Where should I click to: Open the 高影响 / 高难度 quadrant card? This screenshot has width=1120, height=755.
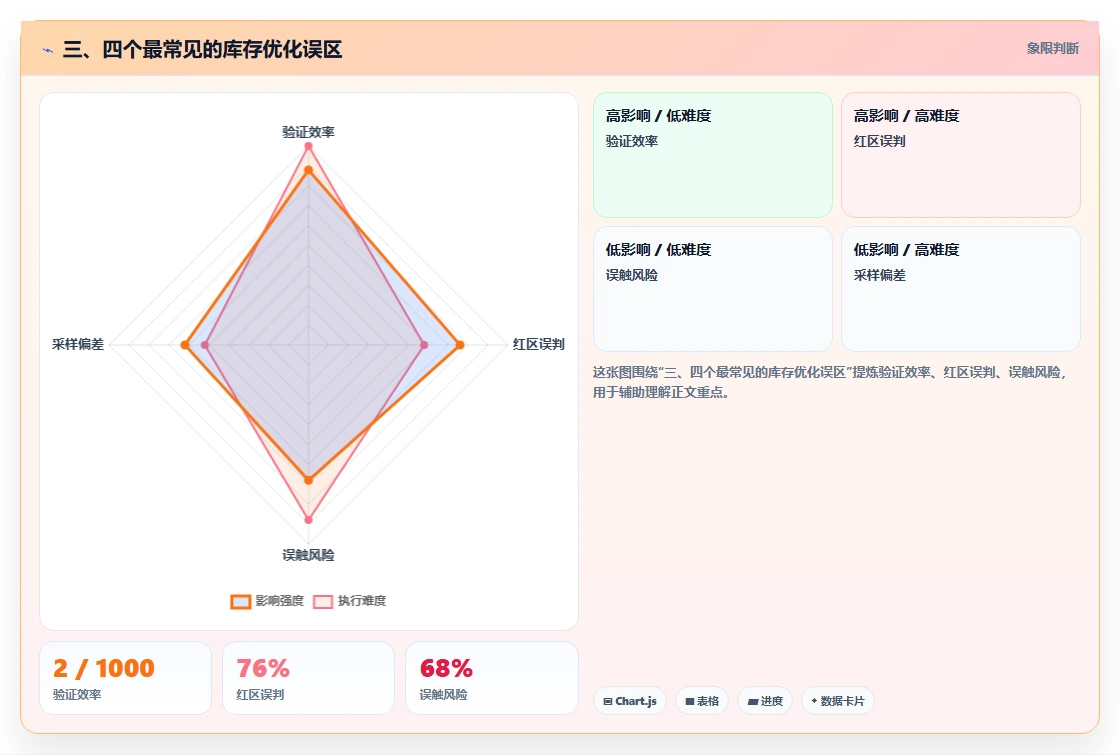pyautogui.click(x=961, y=155)
